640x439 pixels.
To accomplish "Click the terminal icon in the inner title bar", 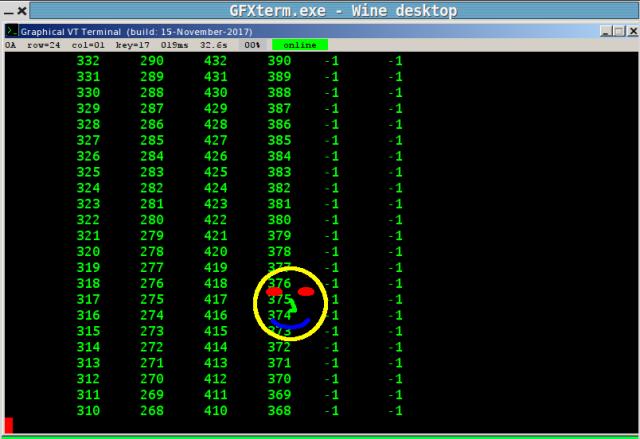I will pos(11,31).
